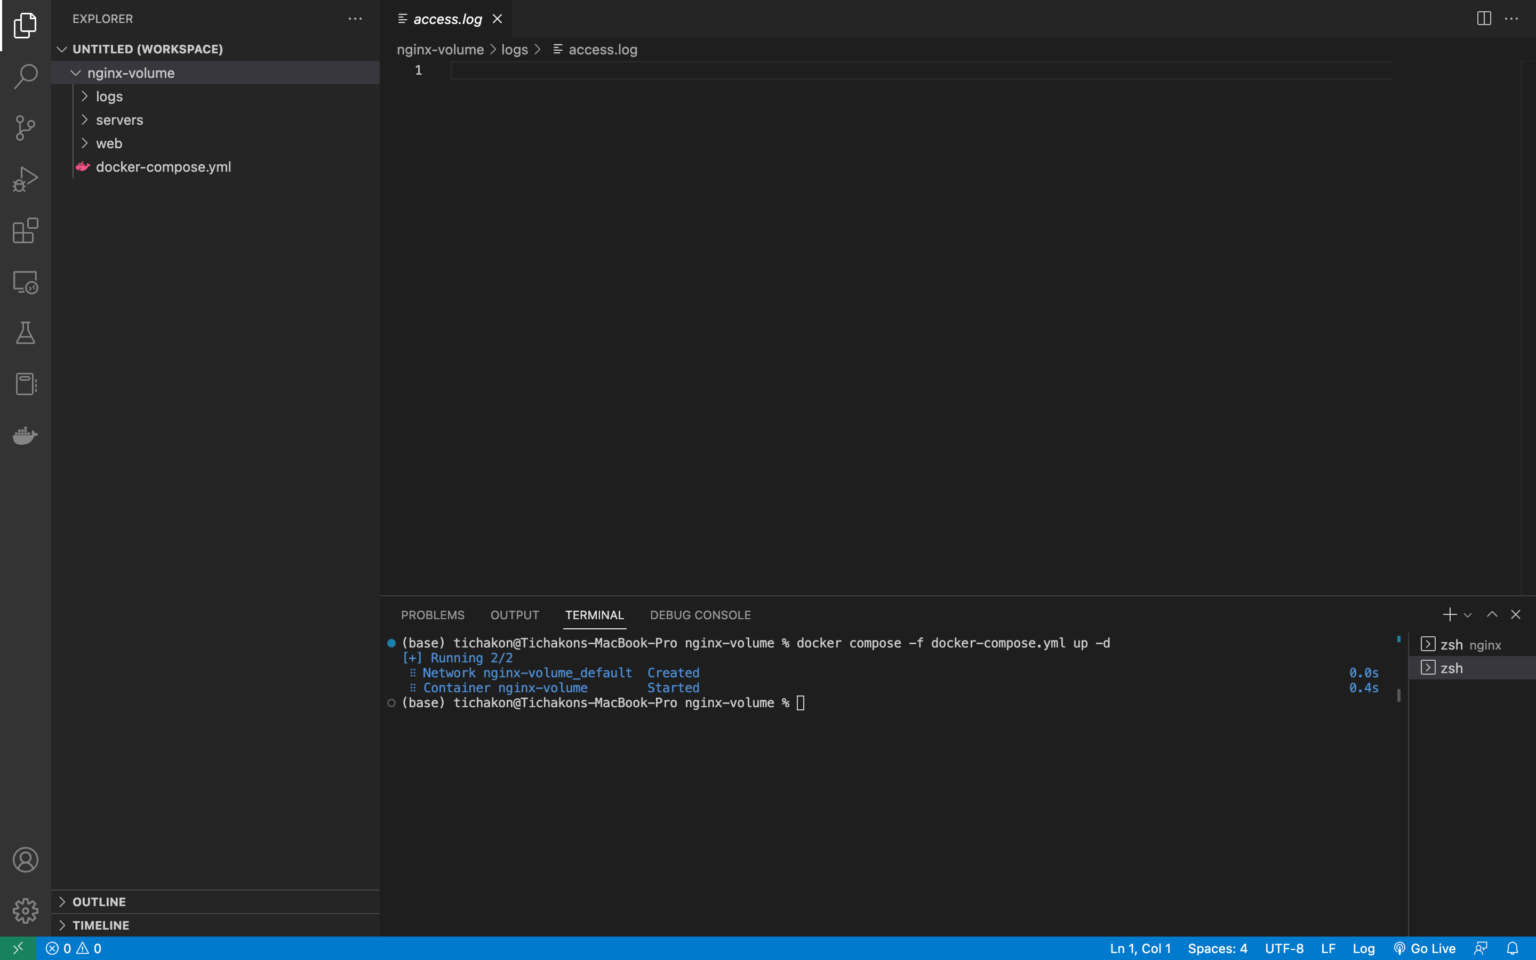Expand the OUTLINE section
Viewport: 1536px width, 960px height.
click(100, 901)
